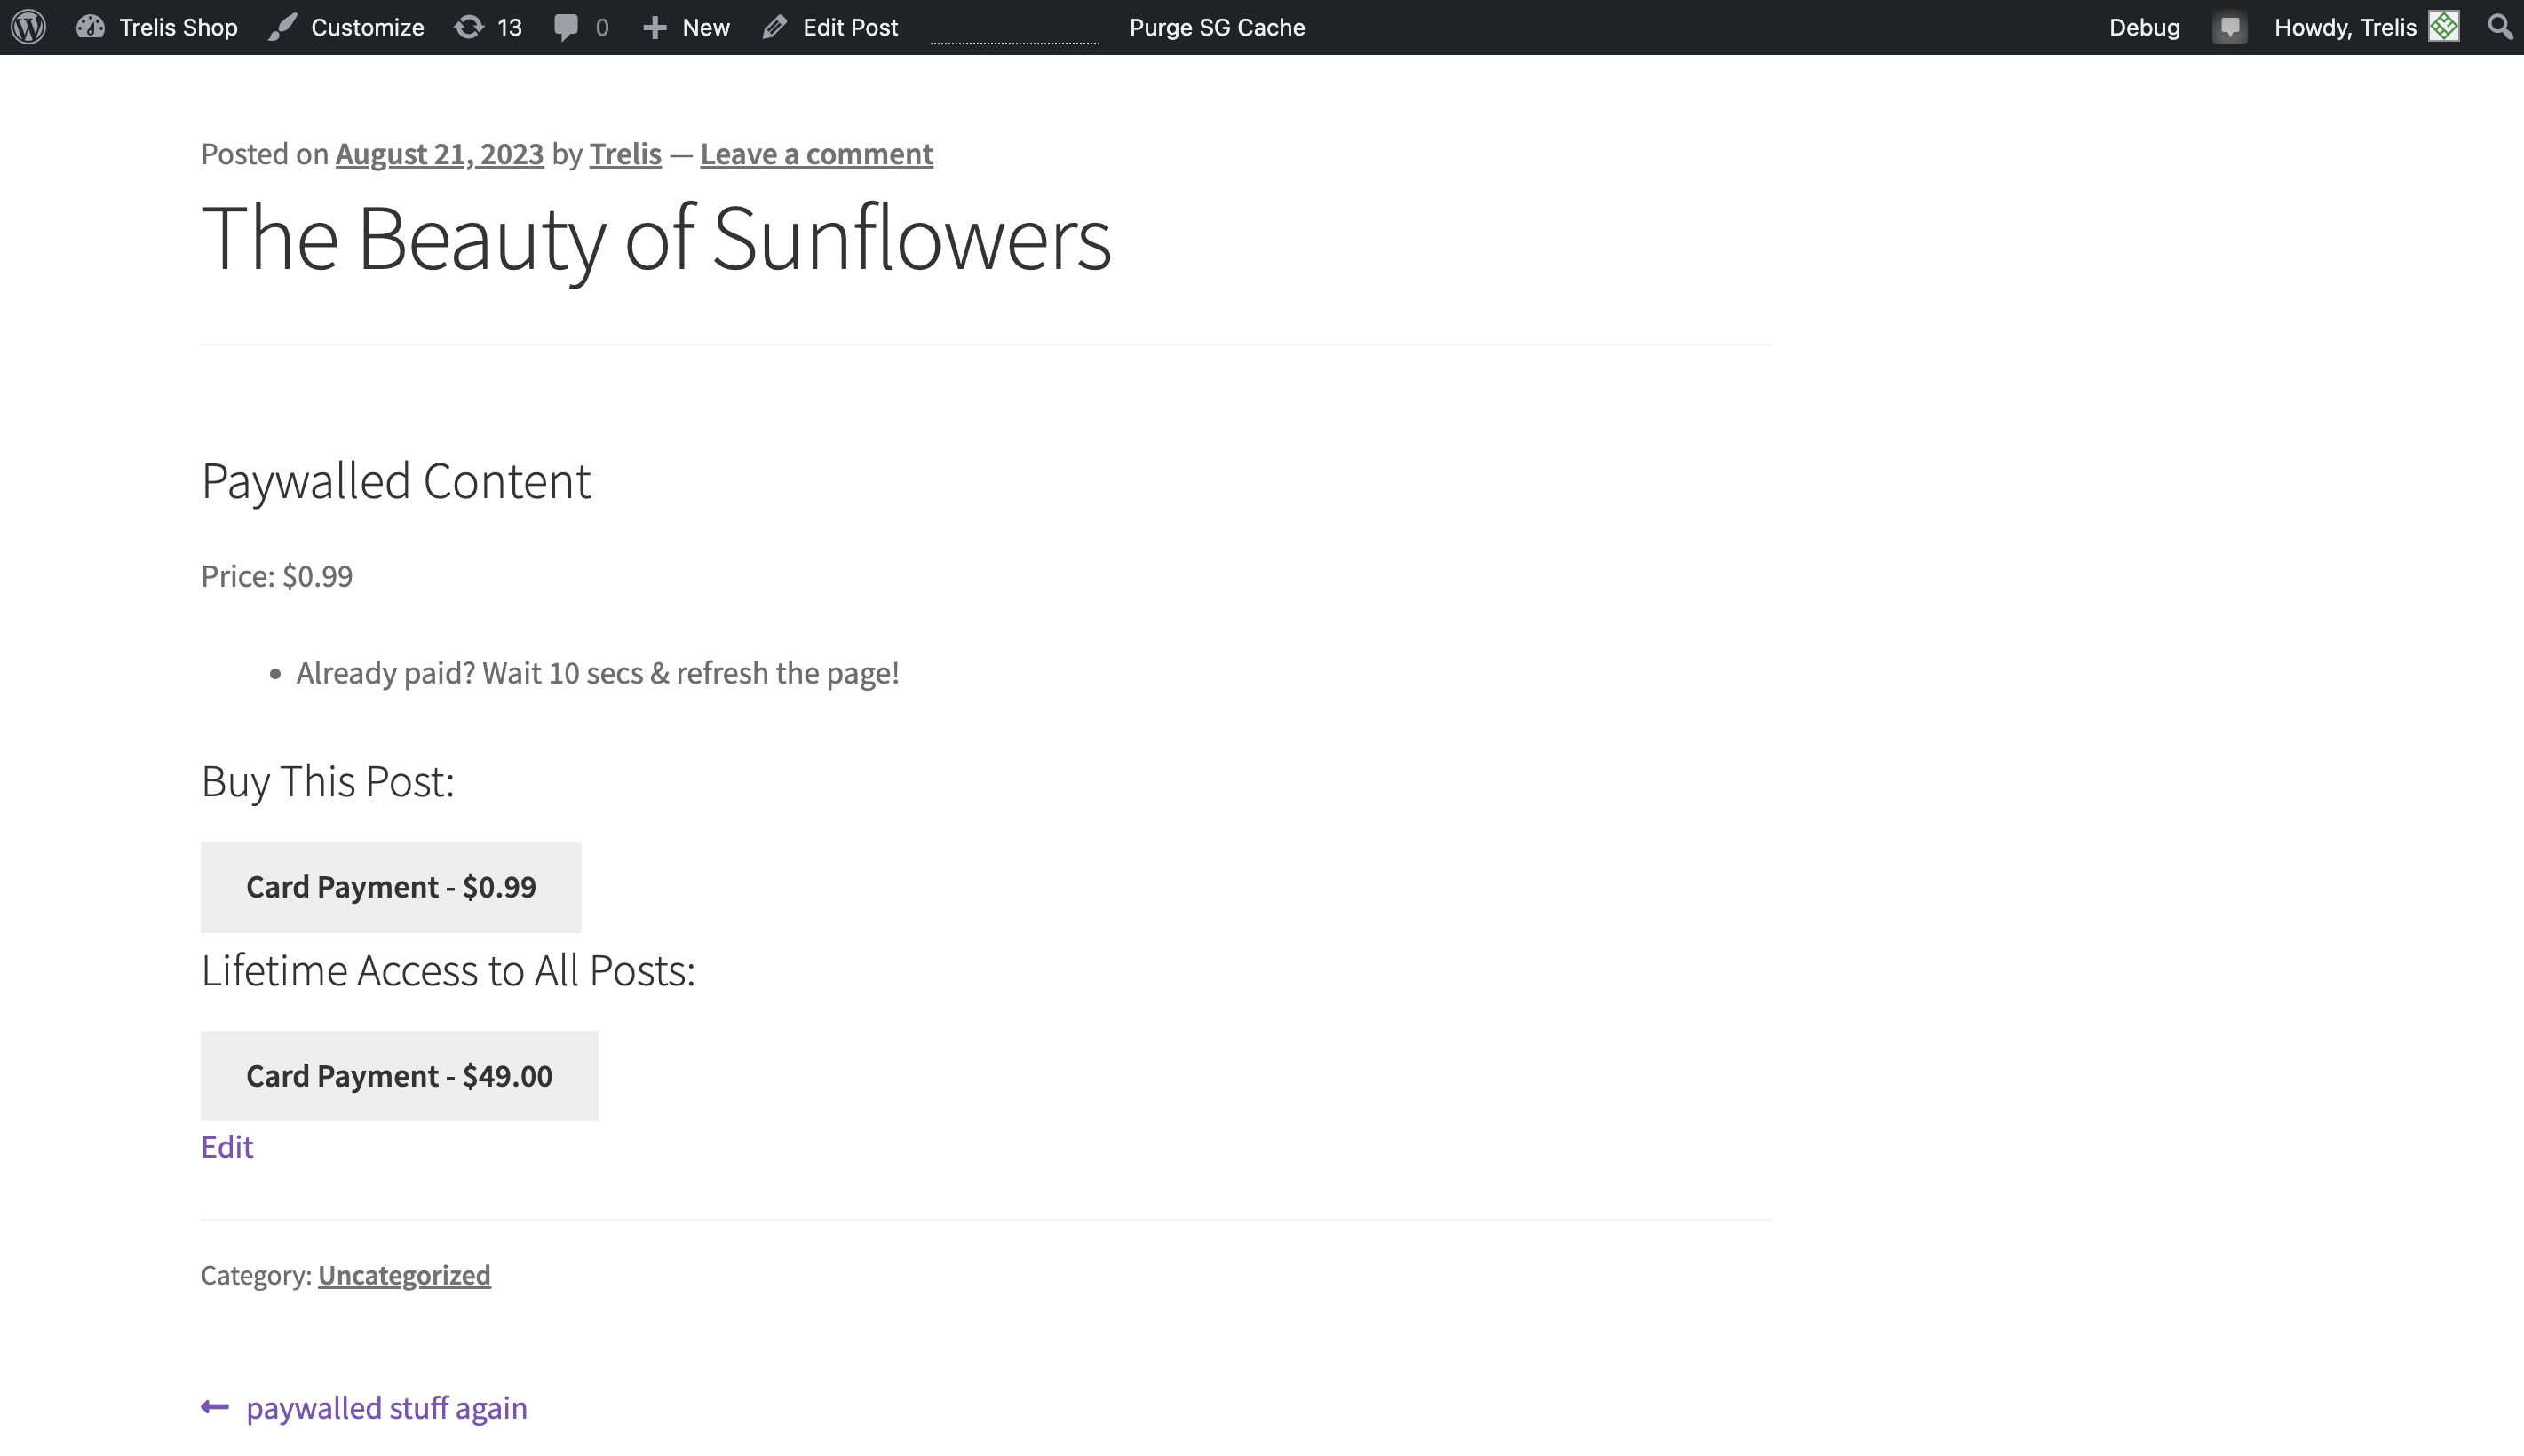Viewport: 2524px width, 1456px height.
Task: Click the Card Payment $0.99 button
Action: click(390, 886)
